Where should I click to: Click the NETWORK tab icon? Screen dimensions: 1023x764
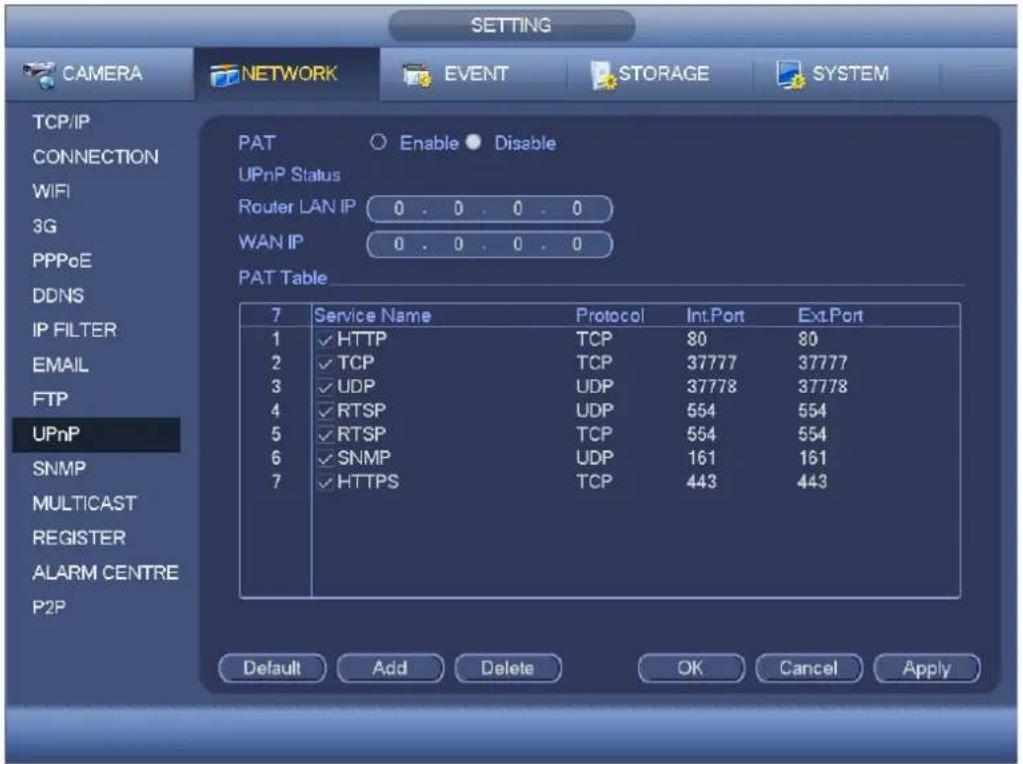[224, 75]
